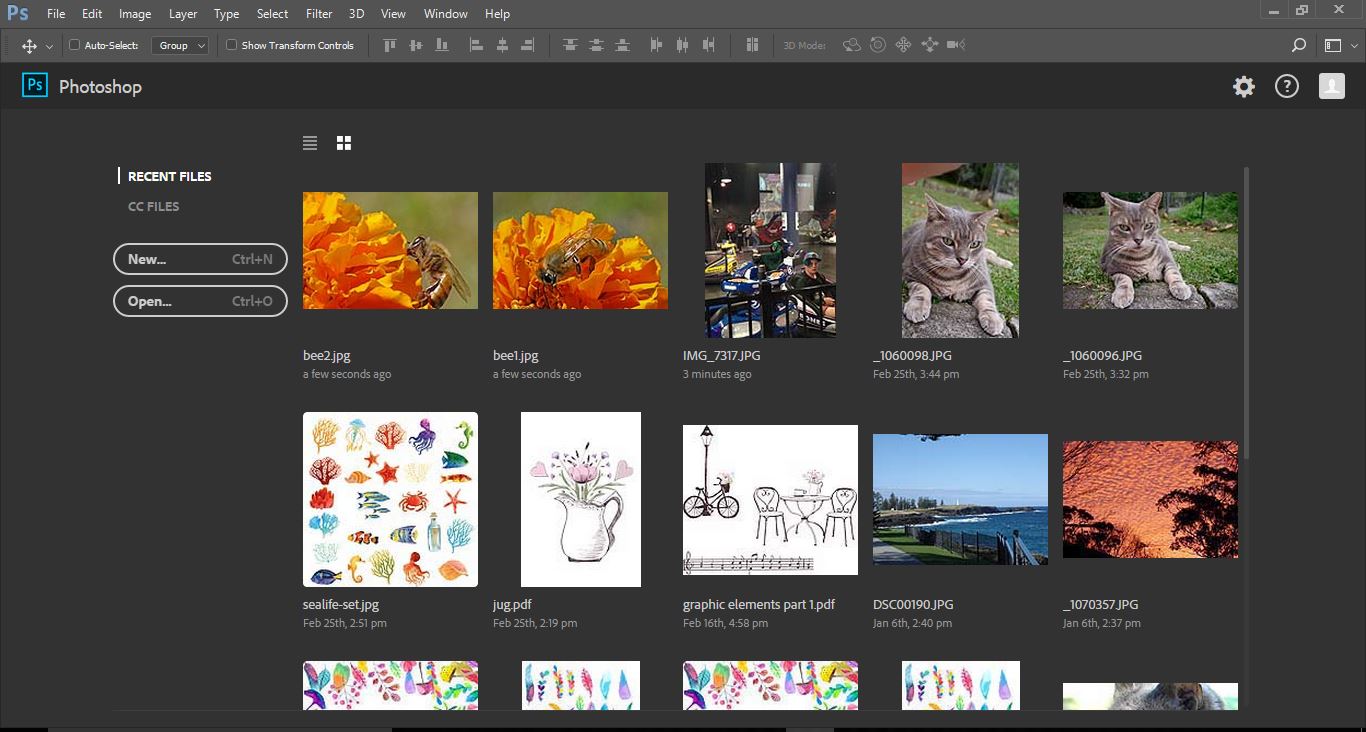
Task: Open the workspace switcher dropdown
Action: (x=1338, y=45)
